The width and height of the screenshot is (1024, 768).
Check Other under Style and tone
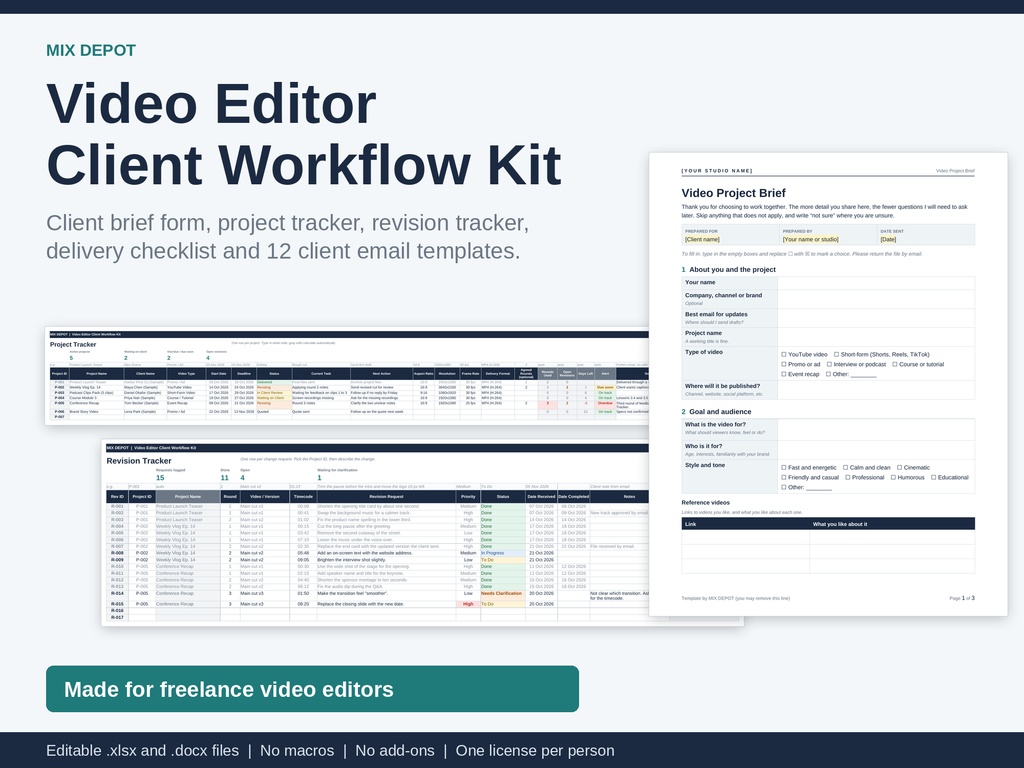pyautogui.click(x=784, y=487)
